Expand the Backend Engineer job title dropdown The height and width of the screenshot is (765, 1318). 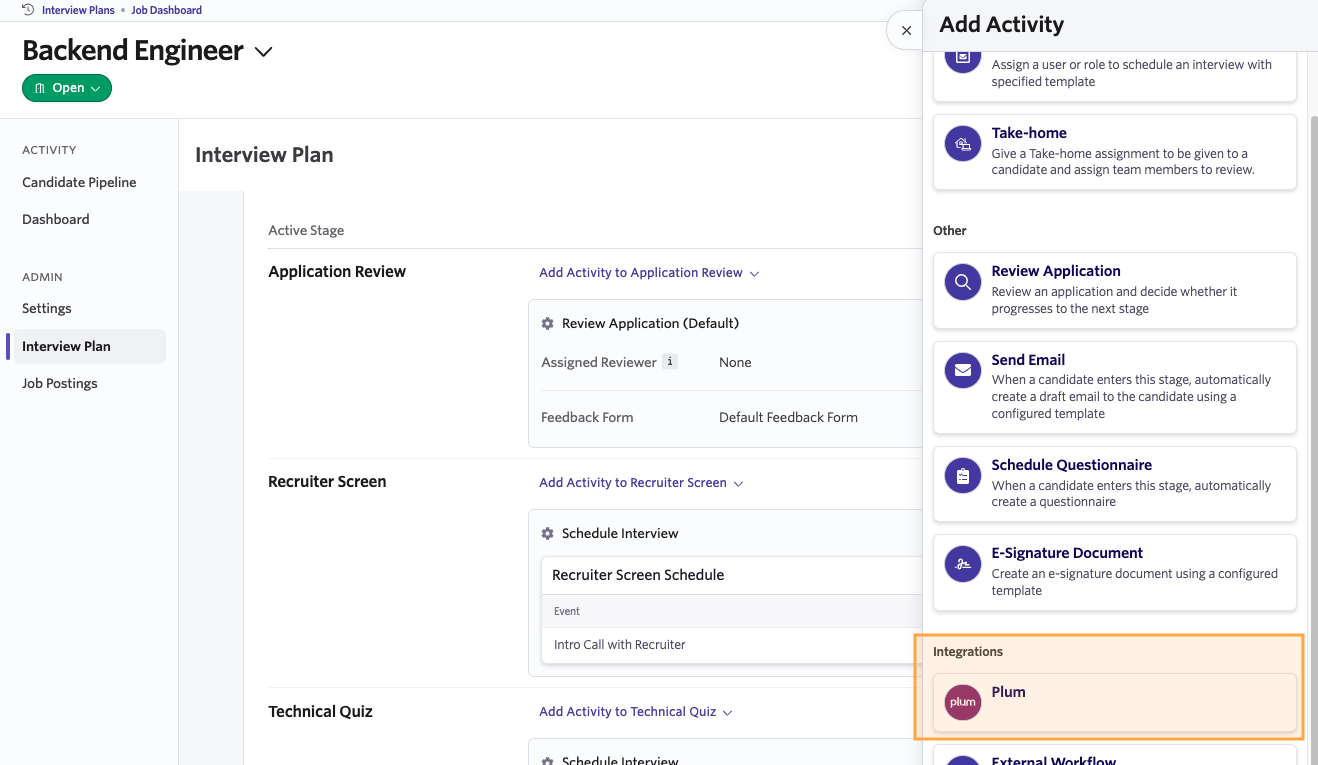pos(264,52)
